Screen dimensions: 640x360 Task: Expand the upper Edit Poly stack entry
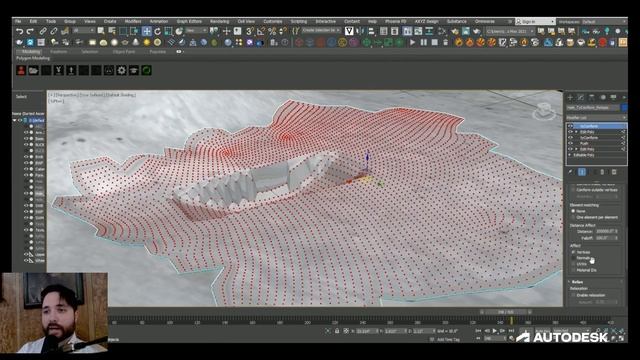coord(576,132)
